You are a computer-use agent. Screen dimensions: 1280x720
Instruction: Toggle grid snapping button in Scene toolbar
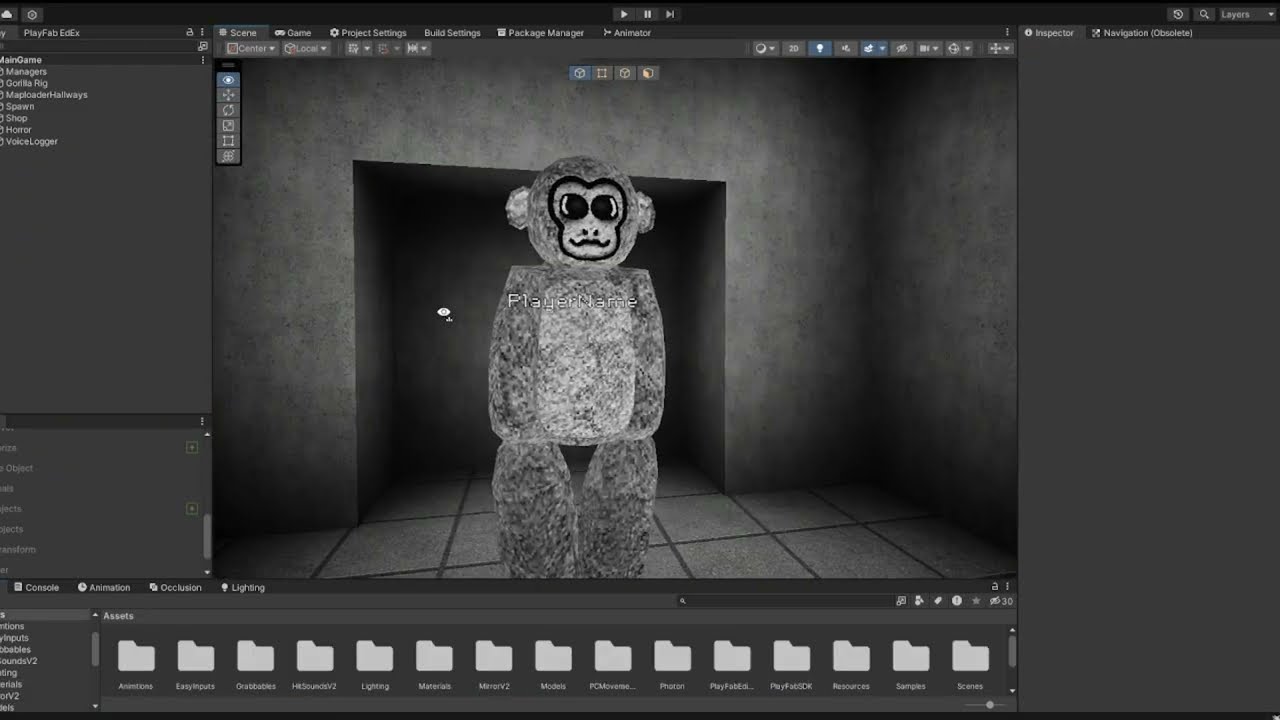tap(383, 48)
